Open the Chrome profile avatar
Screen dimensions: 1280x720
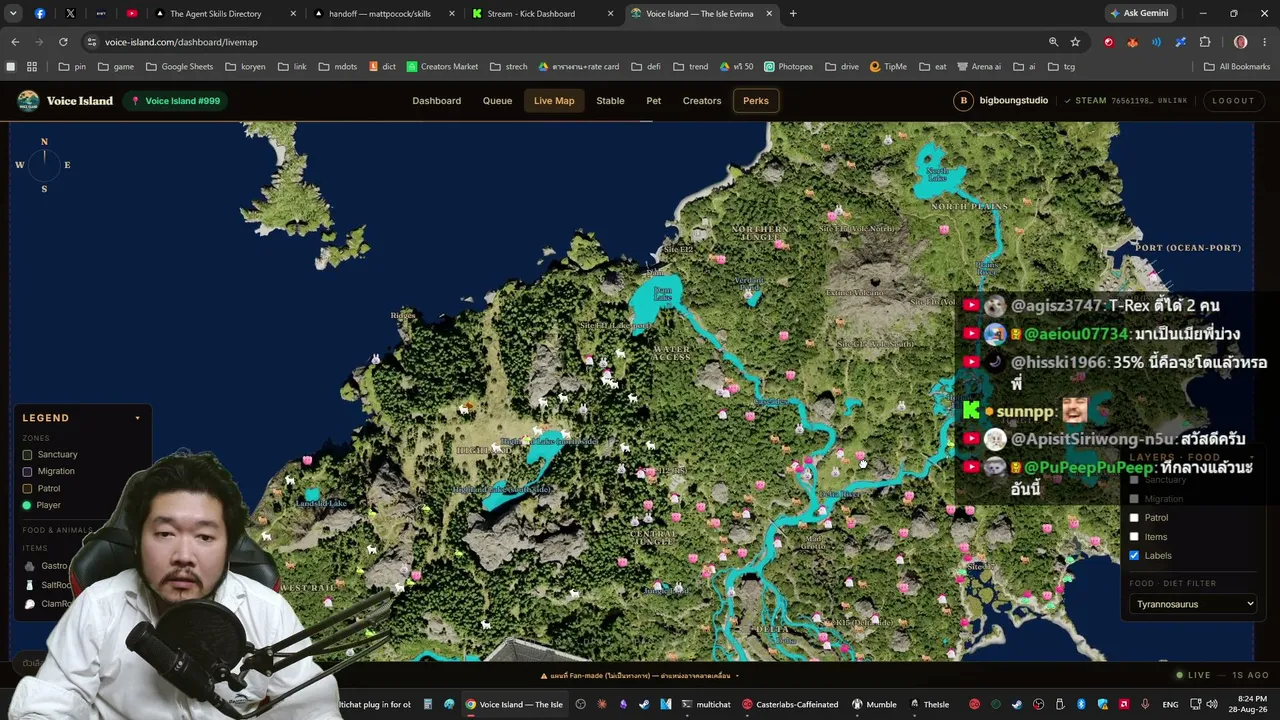tap(1240, 42)
